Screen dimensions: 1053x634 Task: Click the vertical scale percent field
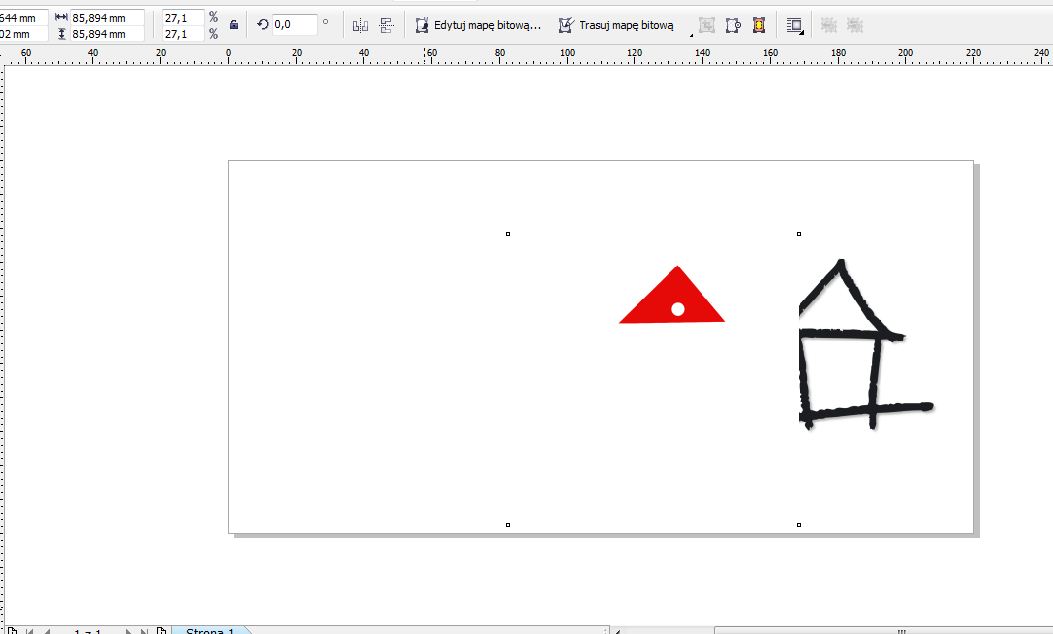[183, 33]
